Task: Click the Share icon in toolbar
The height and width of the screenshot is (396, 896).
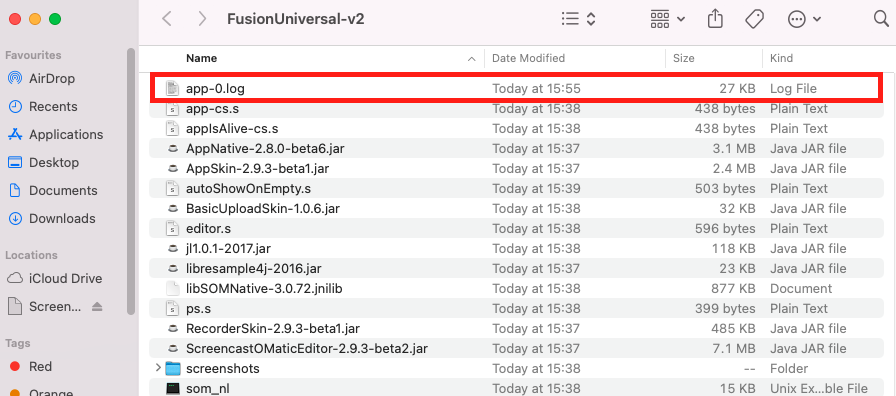Action: click(715, 19)
